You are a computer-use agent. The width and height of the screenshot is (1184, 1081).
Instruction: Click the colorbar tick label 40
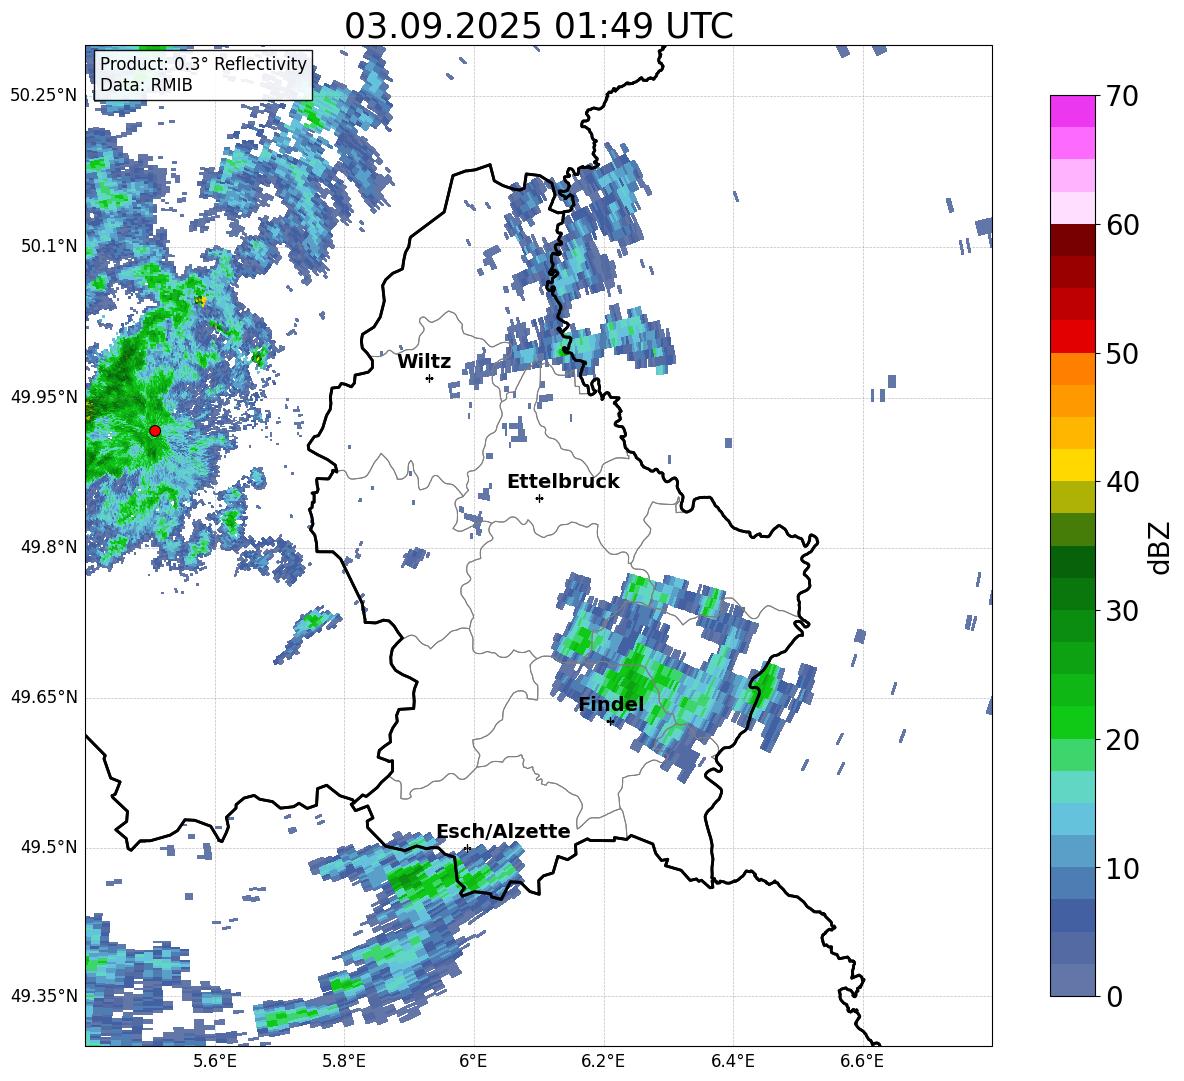tap(1121, 482)
